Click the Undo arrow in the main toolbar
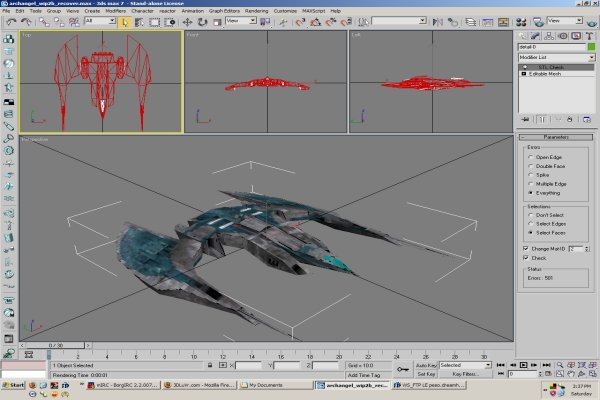Screen dimensions: 600x400 point(11,22)
